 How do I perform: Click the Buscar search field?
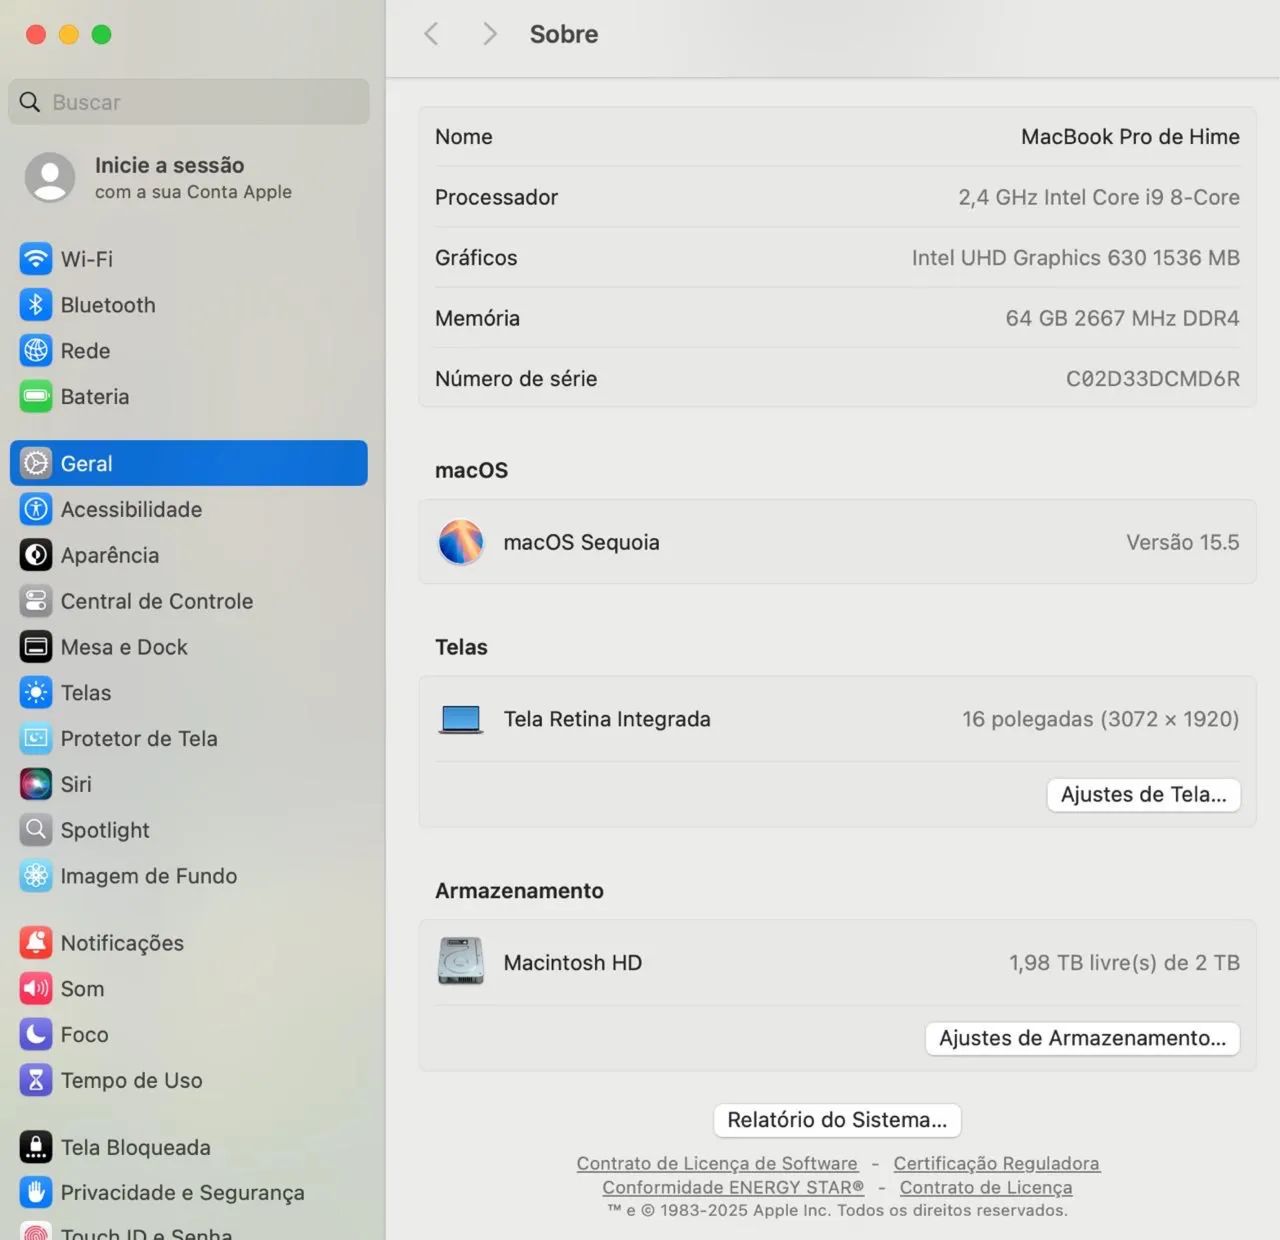[x=189, y=102]
